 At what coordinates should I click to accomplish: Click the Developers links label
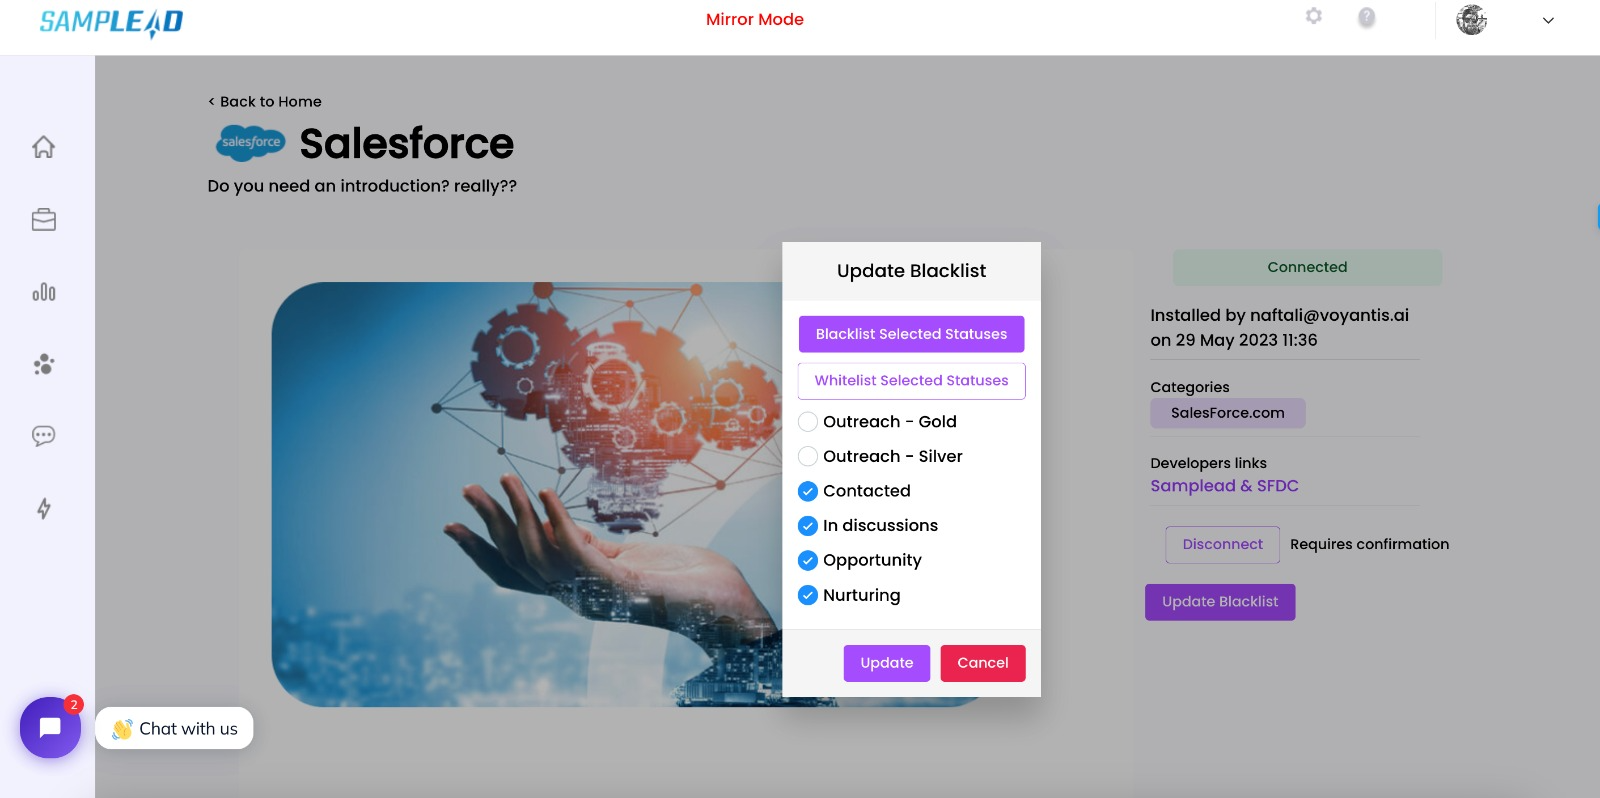[x=1208, y=463]
